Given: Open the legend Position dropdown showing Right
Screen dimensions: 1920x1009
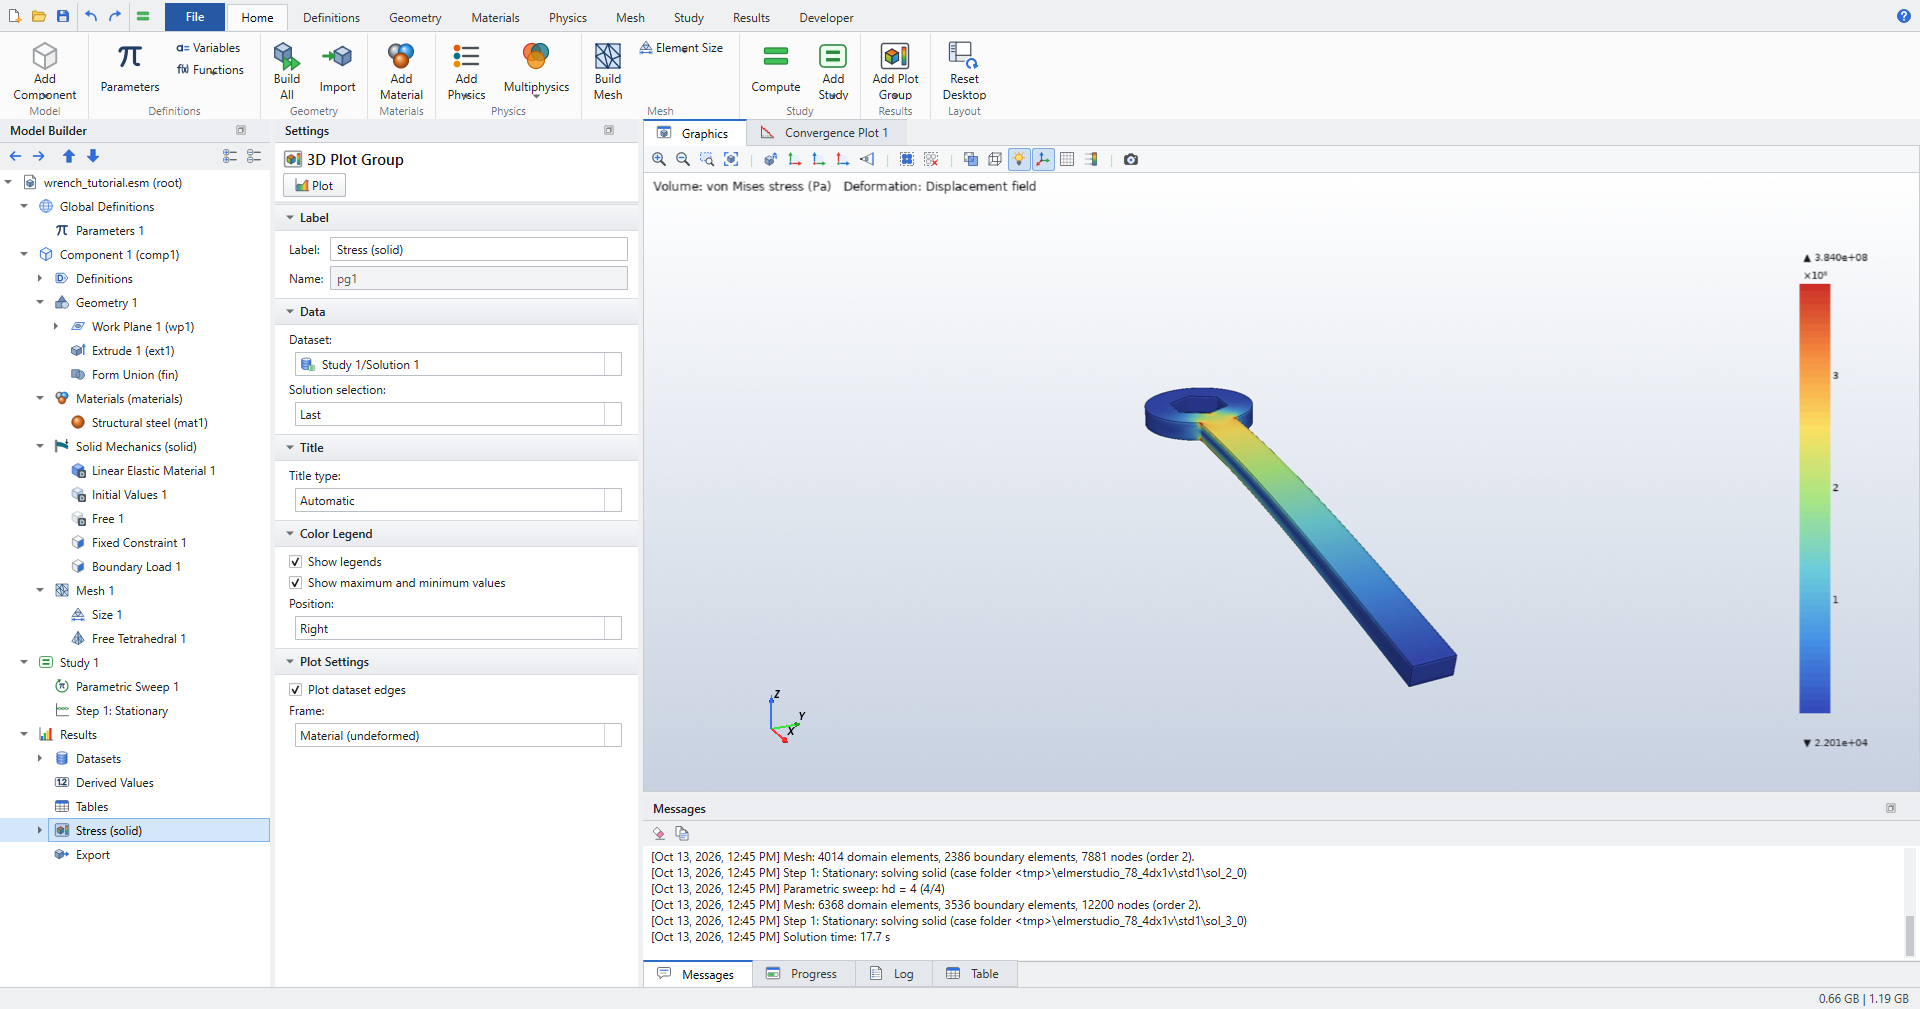Looking at the screenshot, I should click(458, 629).
